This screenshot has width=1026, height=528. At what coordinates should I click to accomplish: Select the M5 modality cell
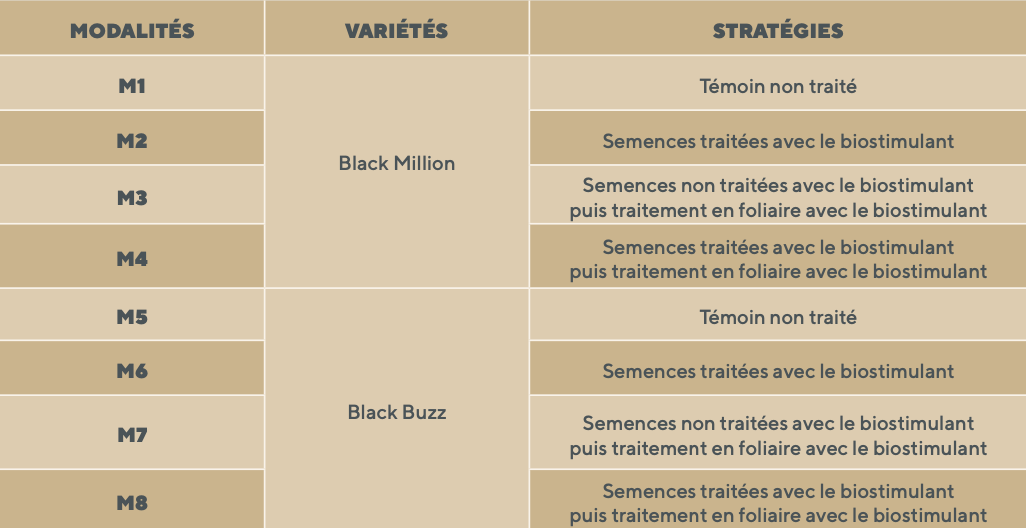click(x=132, y=317)
